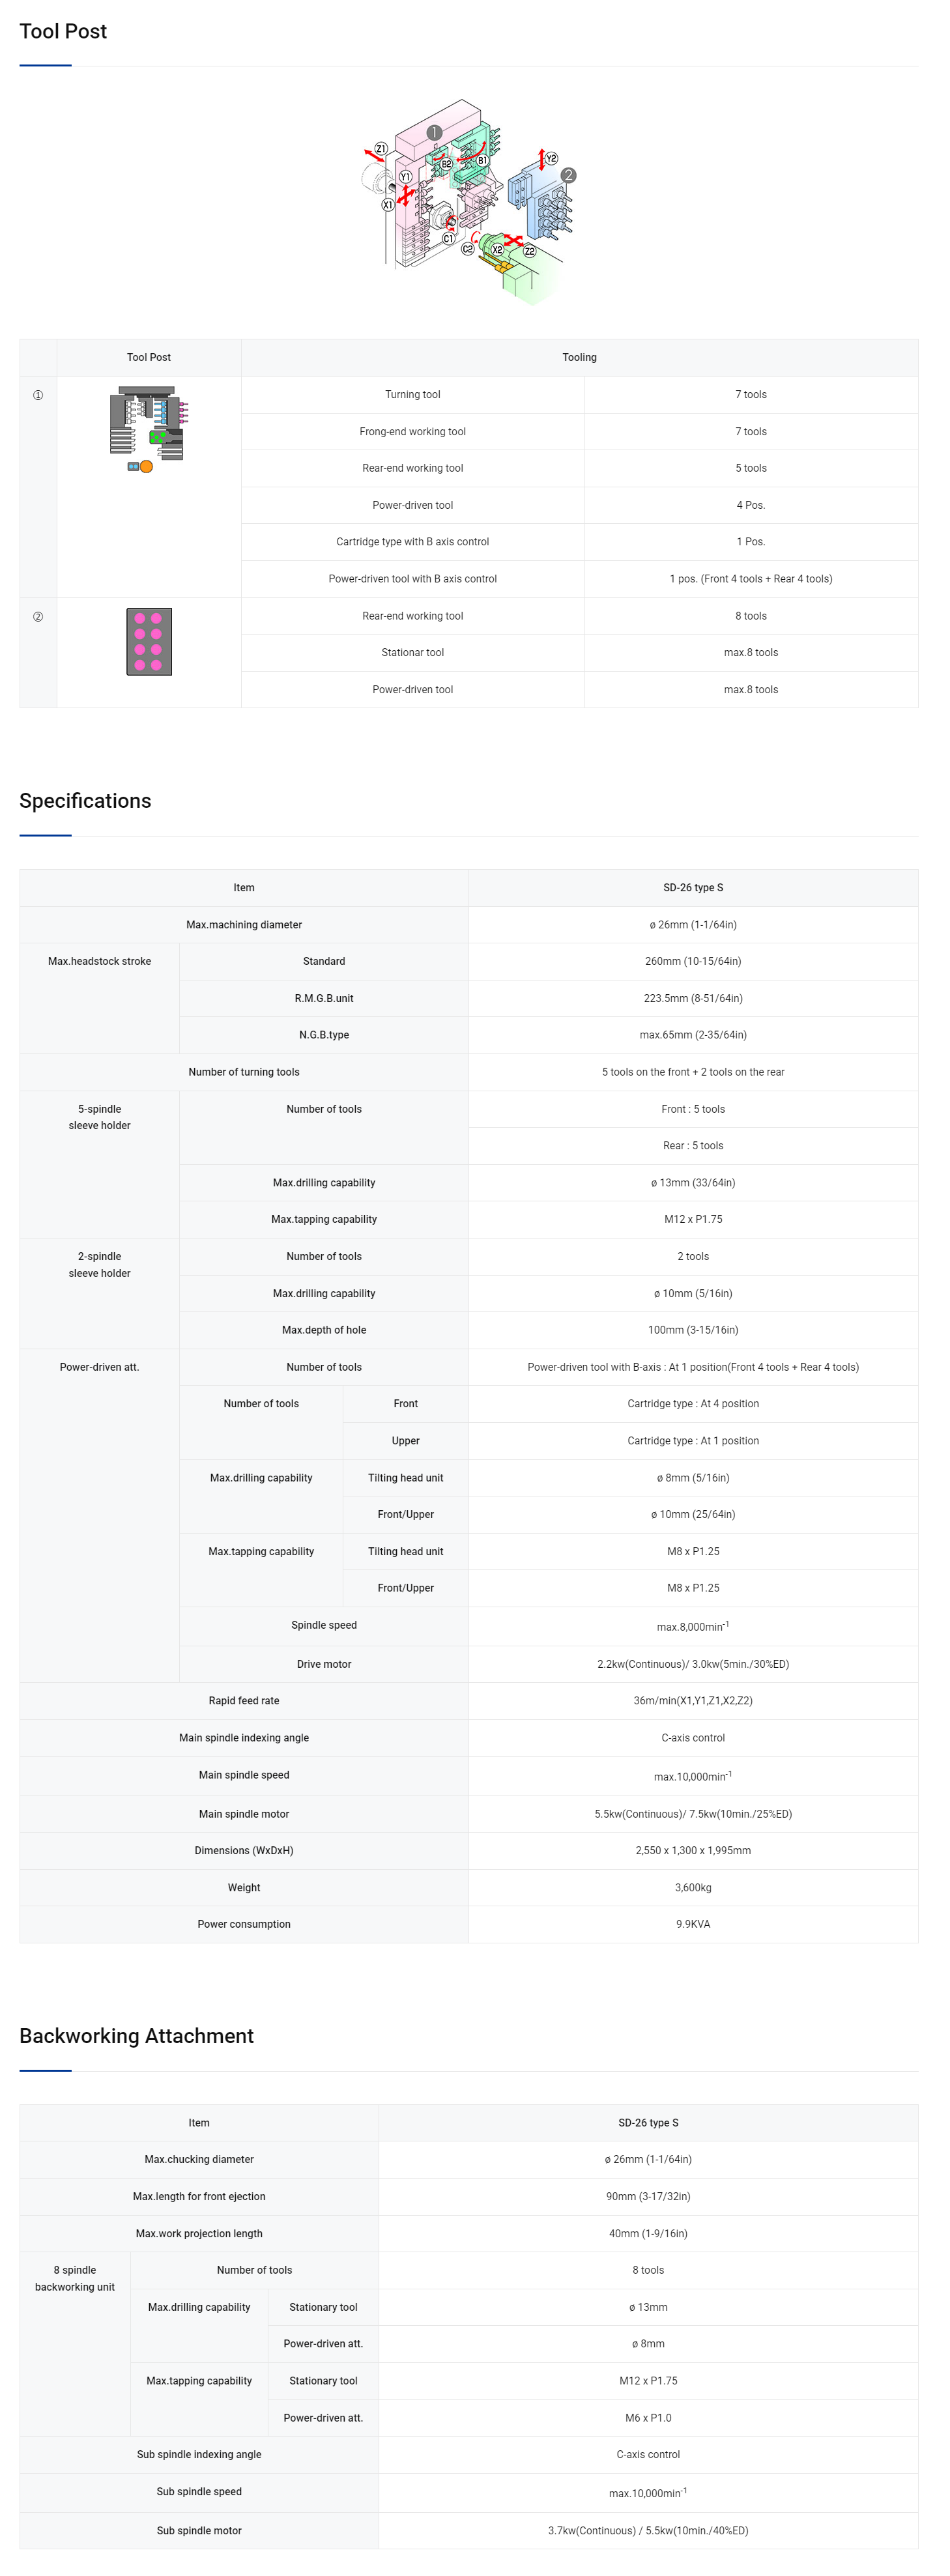Click the B1 axis label in diagram
This screenshot has width=950, height=2576.
coord(482,160)
